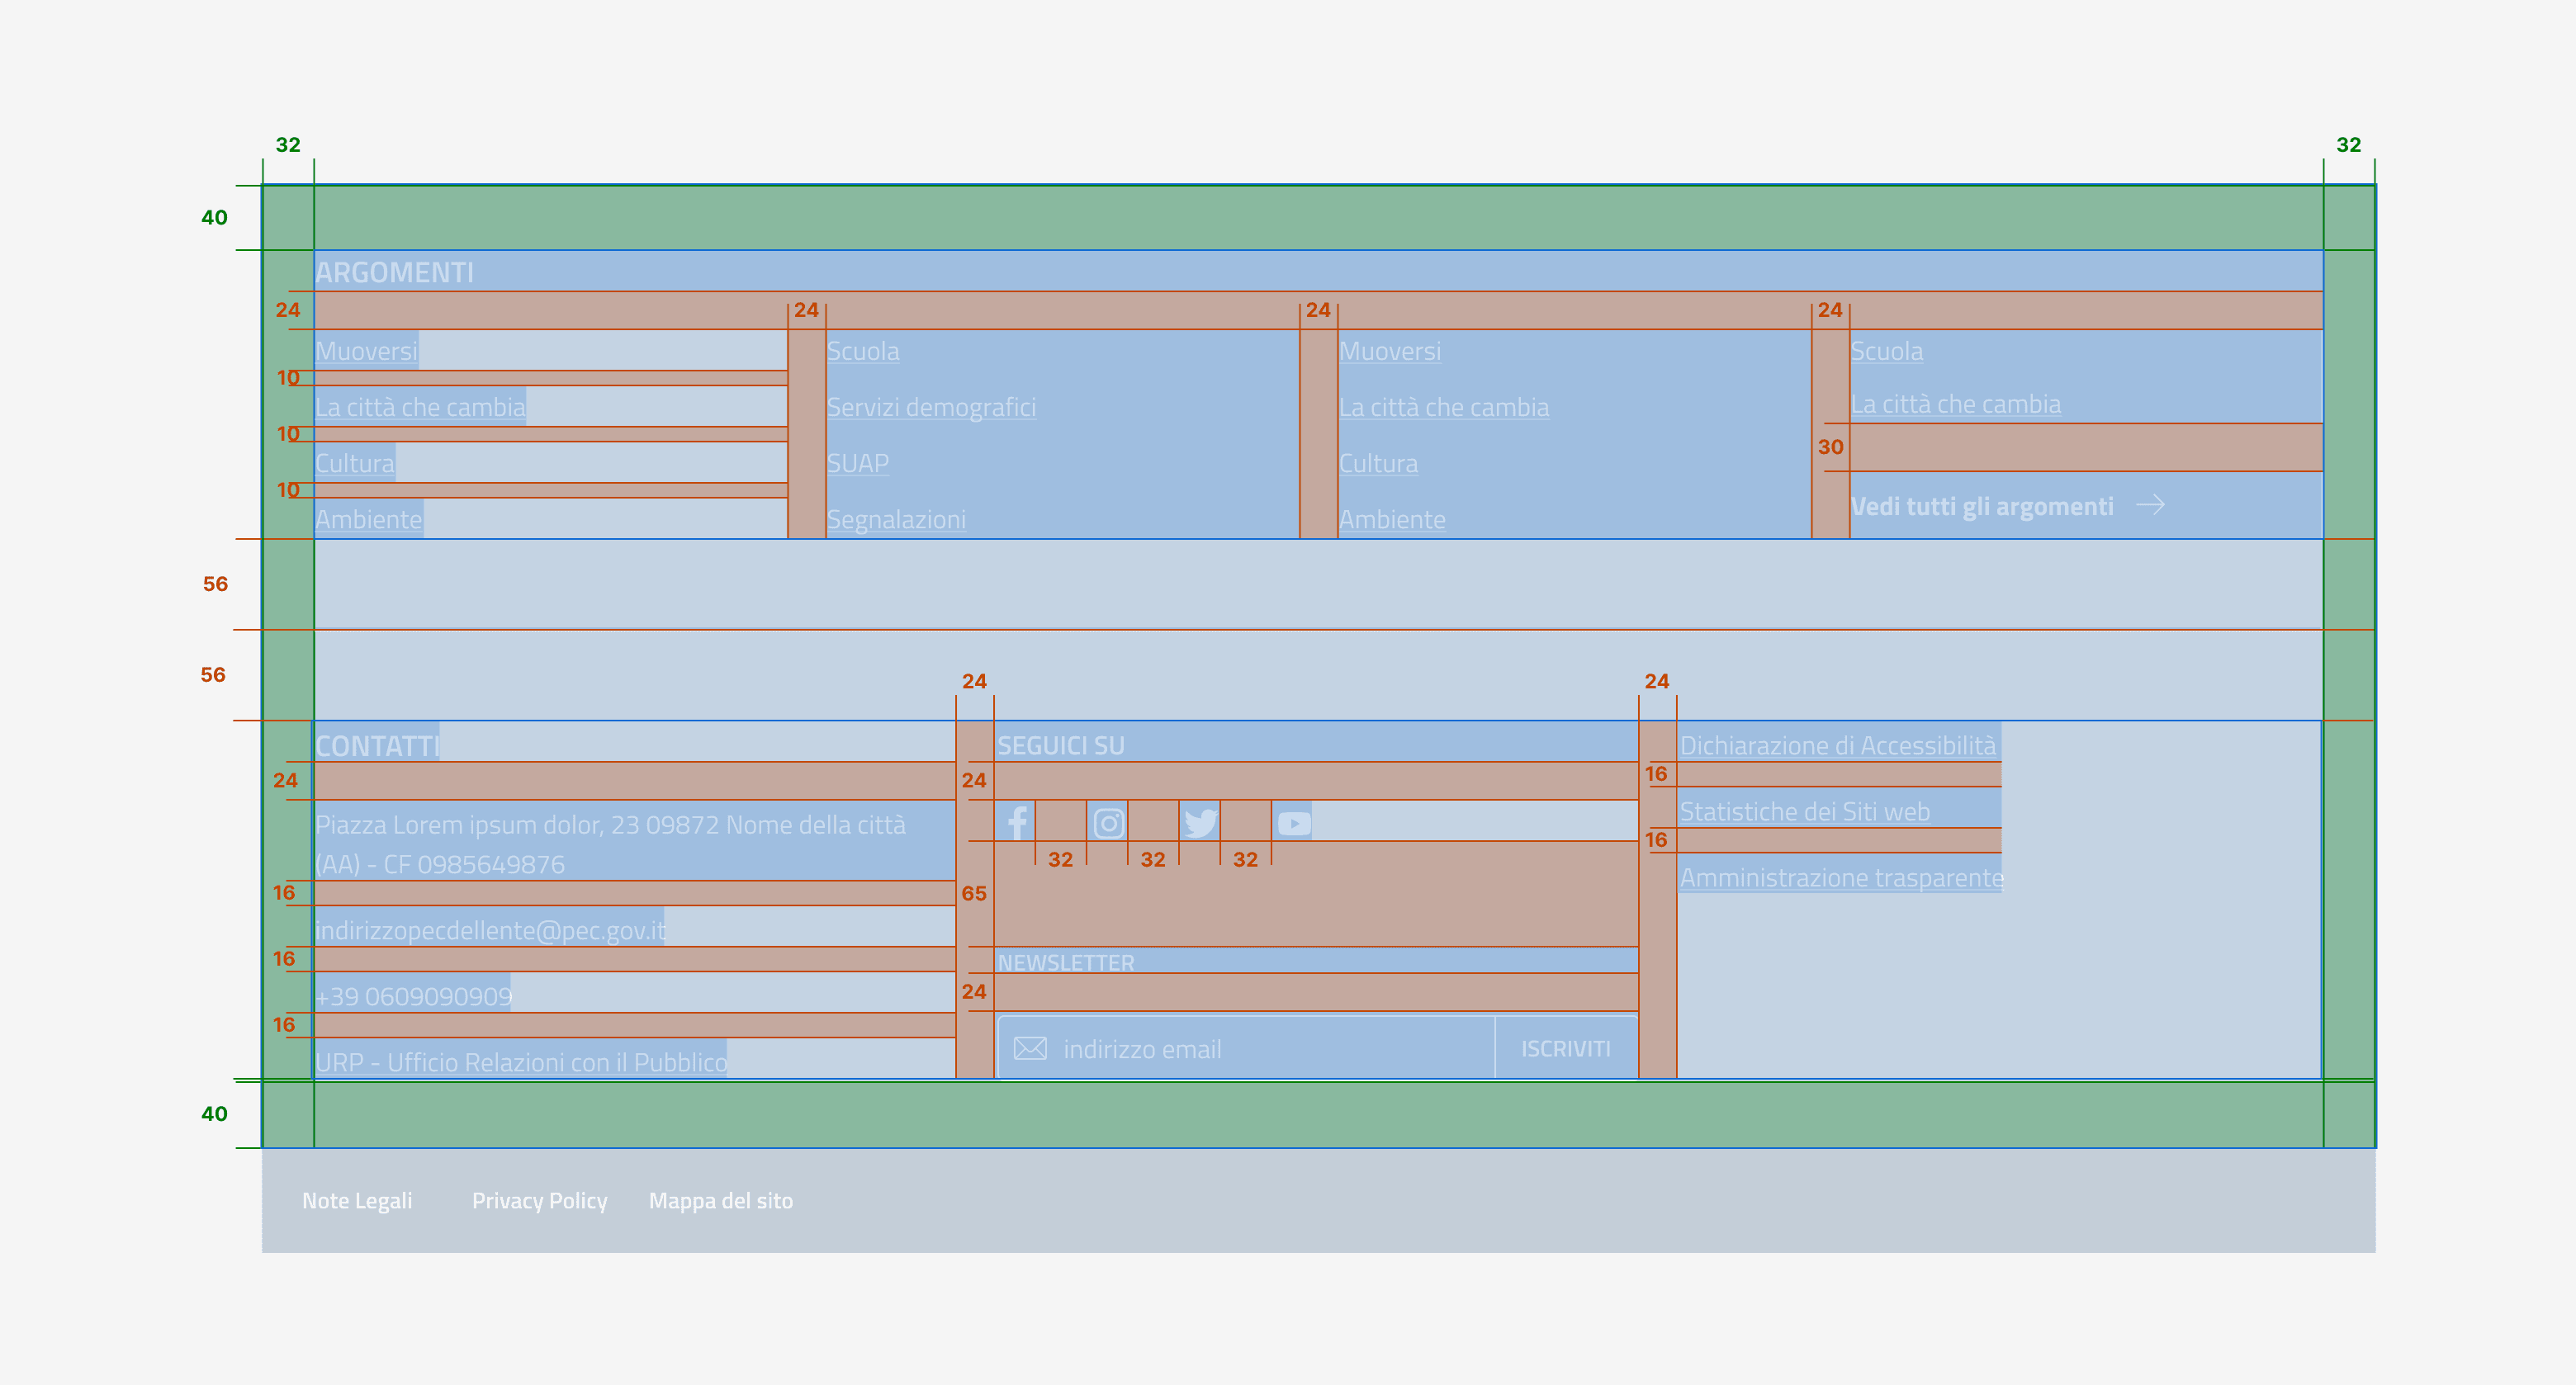Open Dichiarazione di Accessibilità link
This screenshot has width=2576, height=1385.
tap(1838, 745)
